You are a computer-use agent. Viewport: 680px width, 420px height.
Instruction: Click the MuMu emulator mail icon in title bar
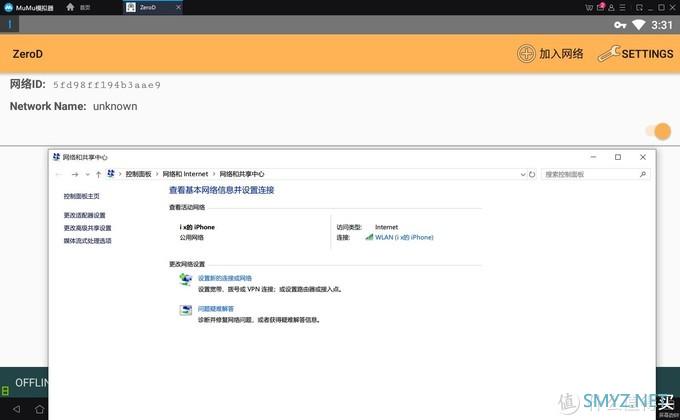click(601, 7)
